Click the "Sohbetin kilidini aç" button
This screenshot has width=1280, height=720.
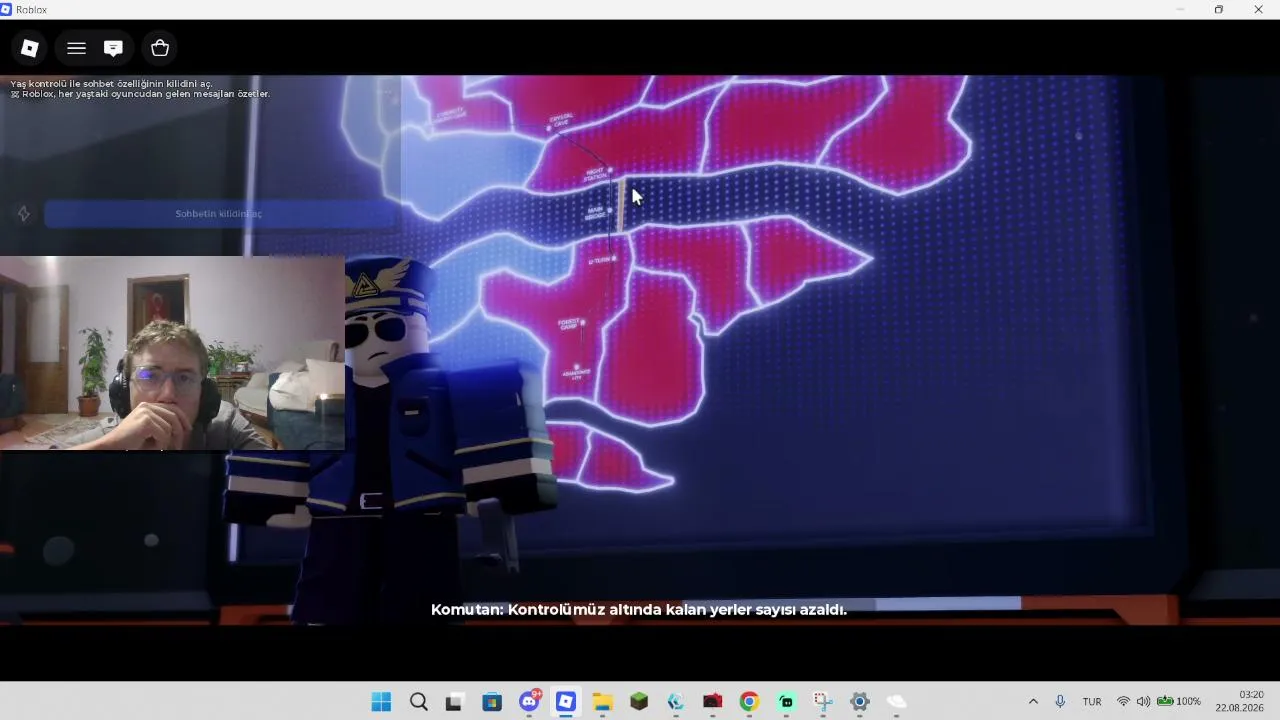(x=218, y=214)
